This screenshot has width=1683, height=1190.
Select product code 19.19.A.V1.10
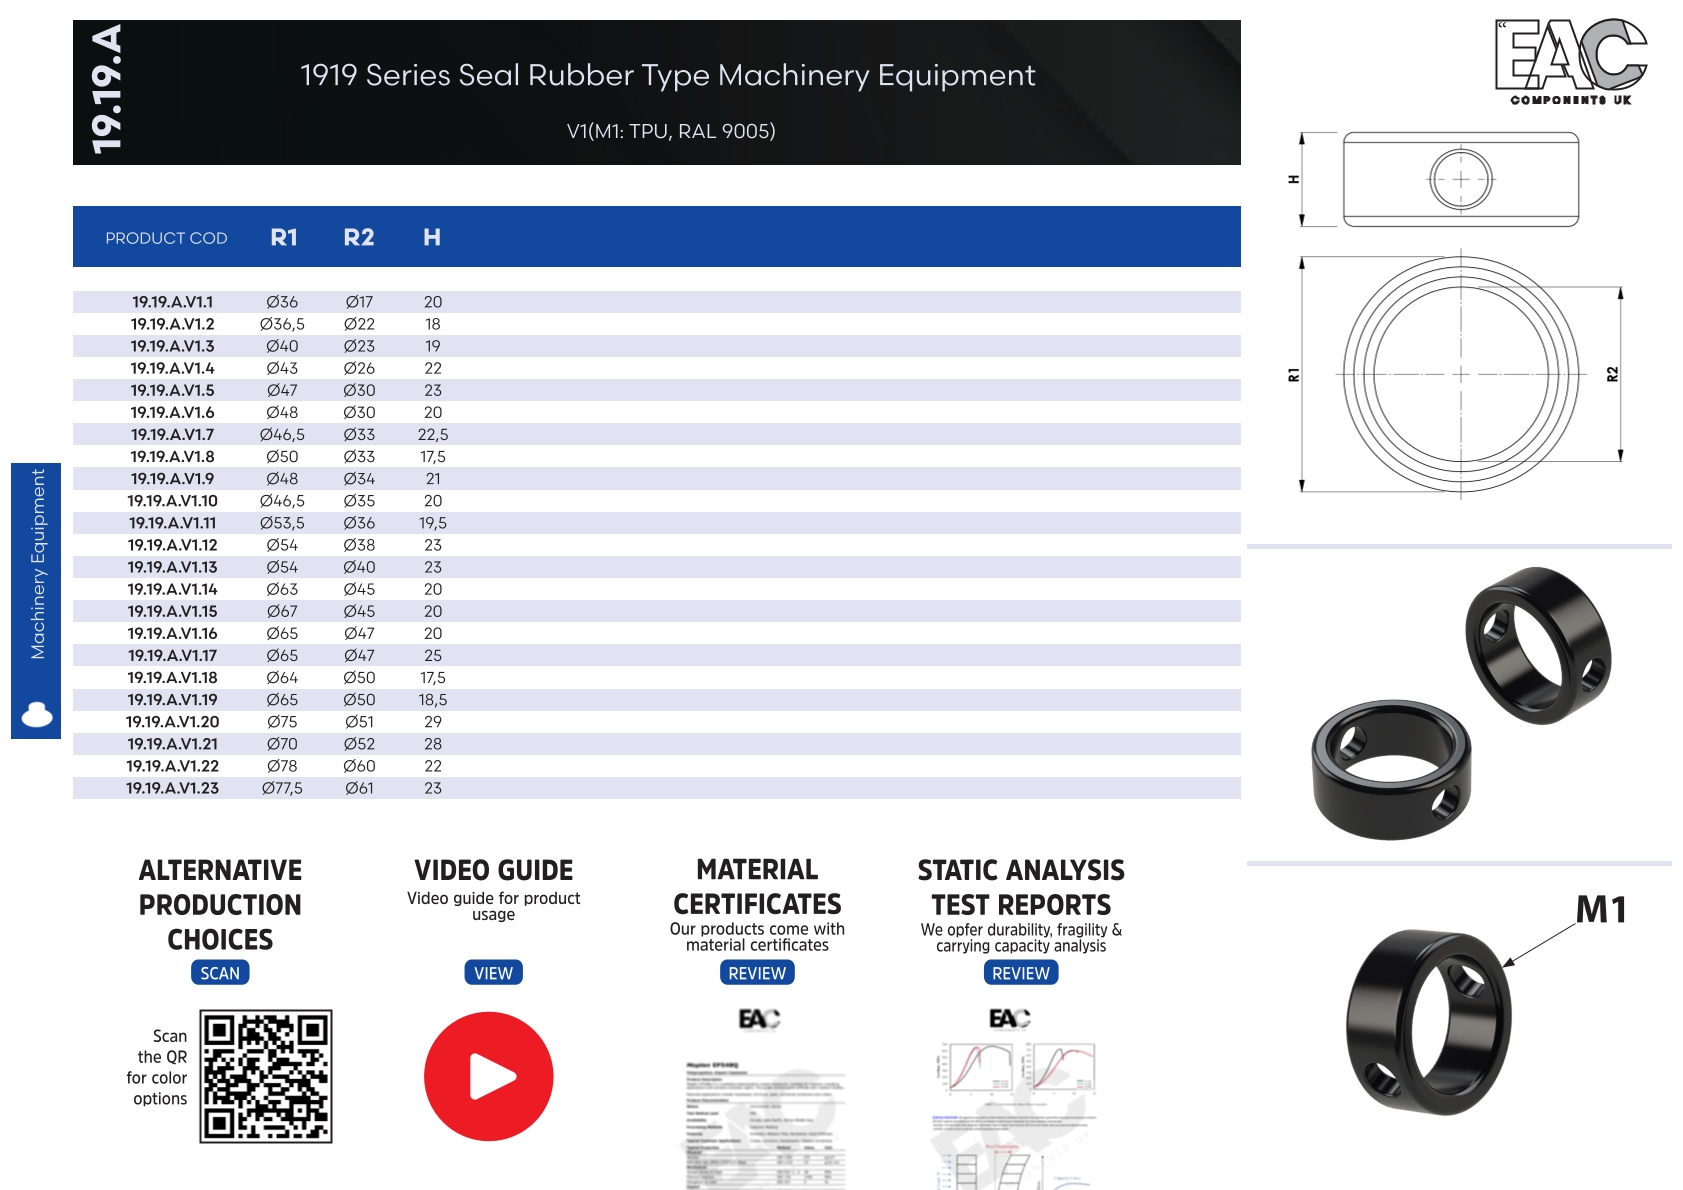(x=172, y=501)
